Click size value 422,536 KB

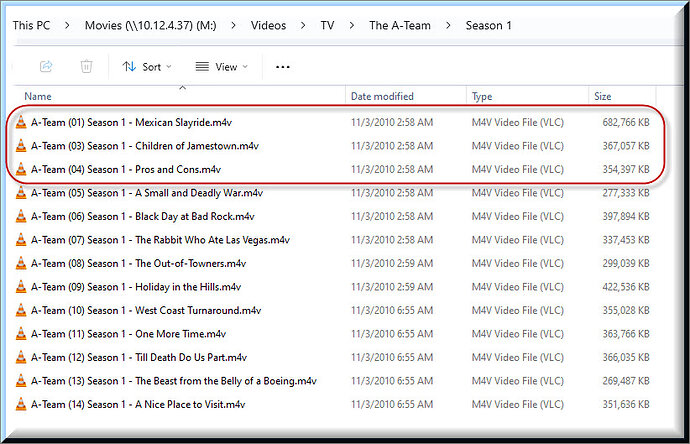click(626, 287)
